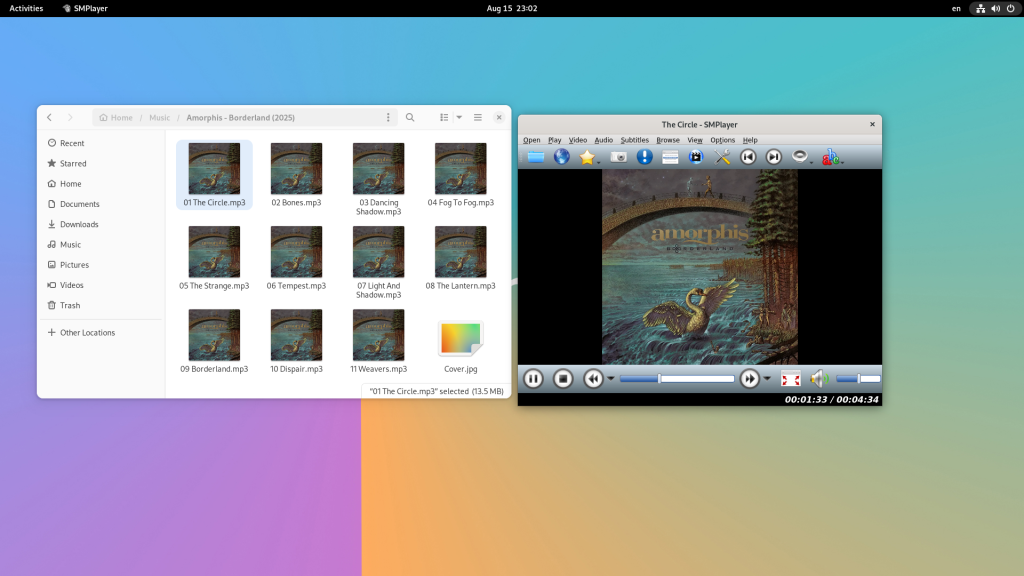Image resolution: width=1024 pixels, height=576 pixels.
Task: Open the rewind button's dropdown arrow
Action: [x=611, y=379]
